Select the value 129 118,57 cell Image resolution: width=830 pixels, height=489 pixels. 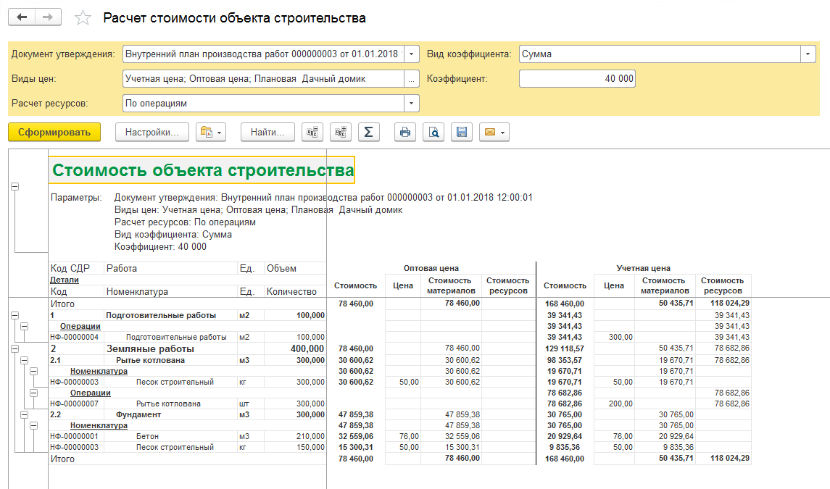point(564,349)
